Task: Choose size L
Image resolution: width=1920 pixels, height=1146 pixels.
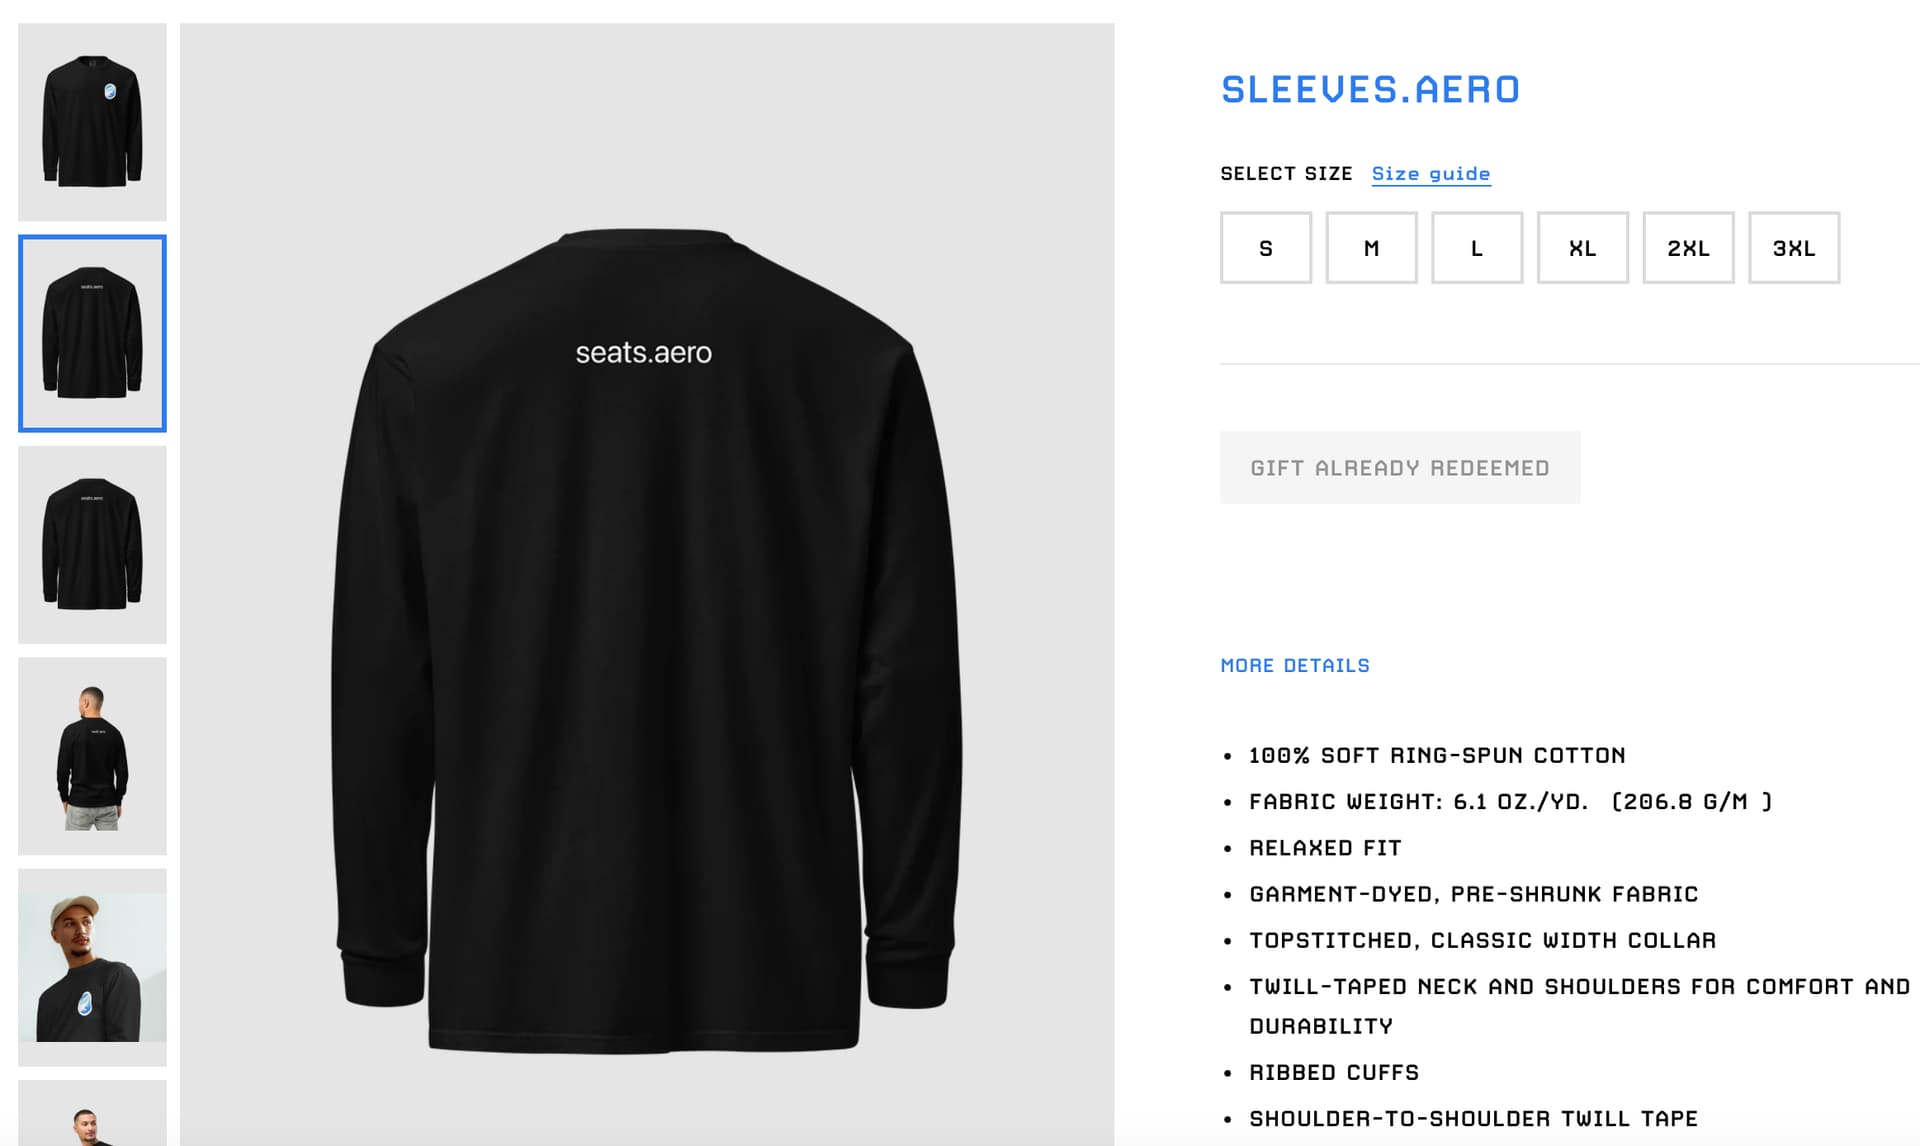Action: 1477,247
